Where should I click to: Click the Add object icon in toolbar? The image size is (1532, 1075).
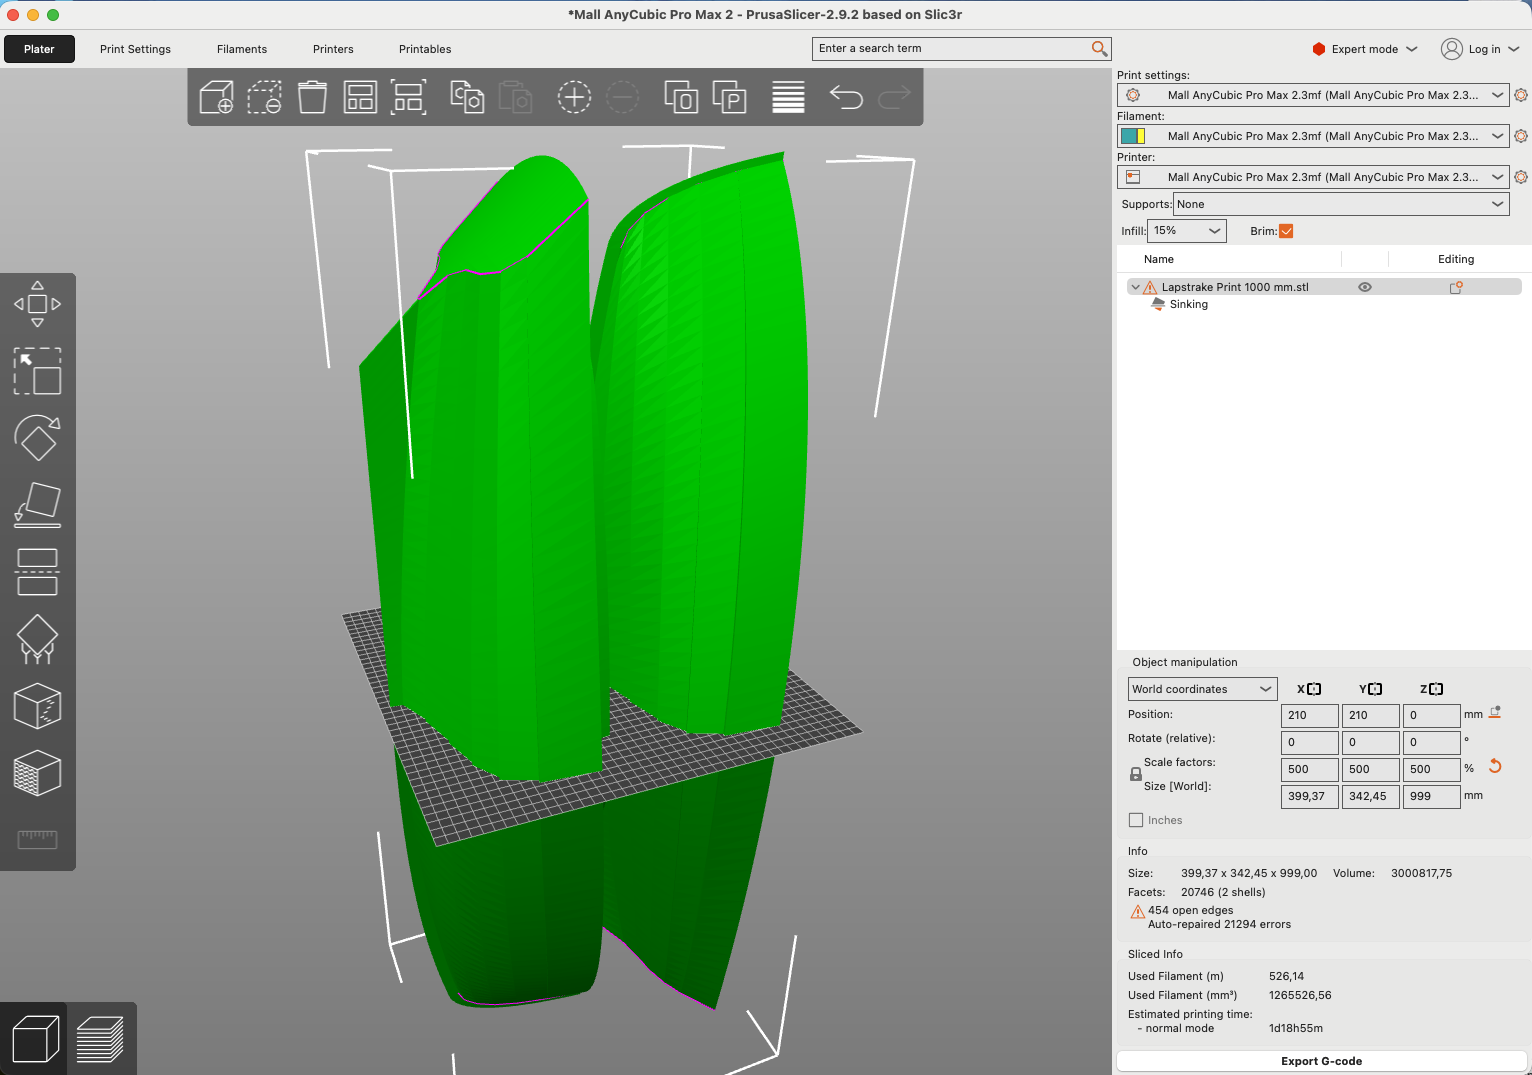coord(216,97)
